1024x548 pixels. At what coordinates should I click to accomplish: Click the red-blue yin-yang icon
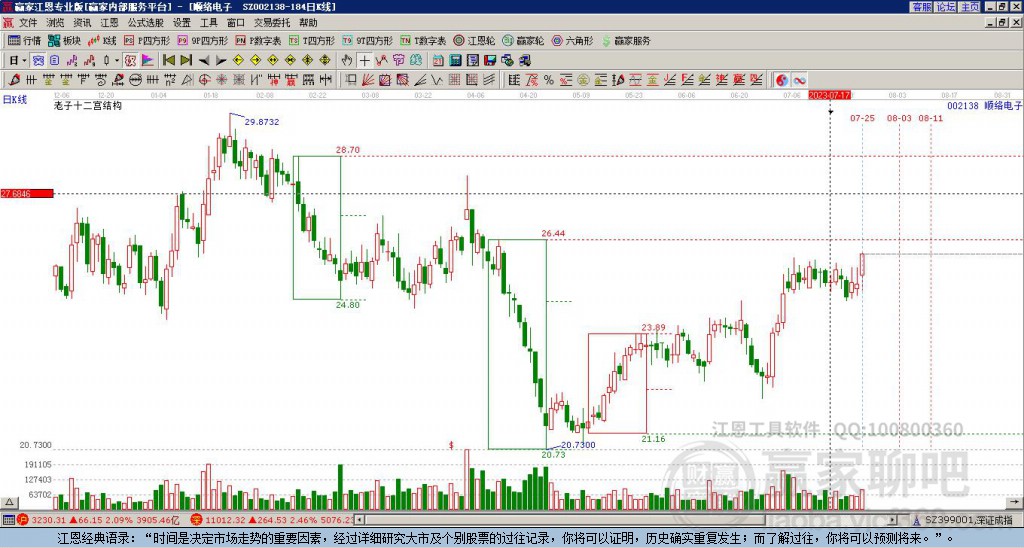(x=782, y=80)
